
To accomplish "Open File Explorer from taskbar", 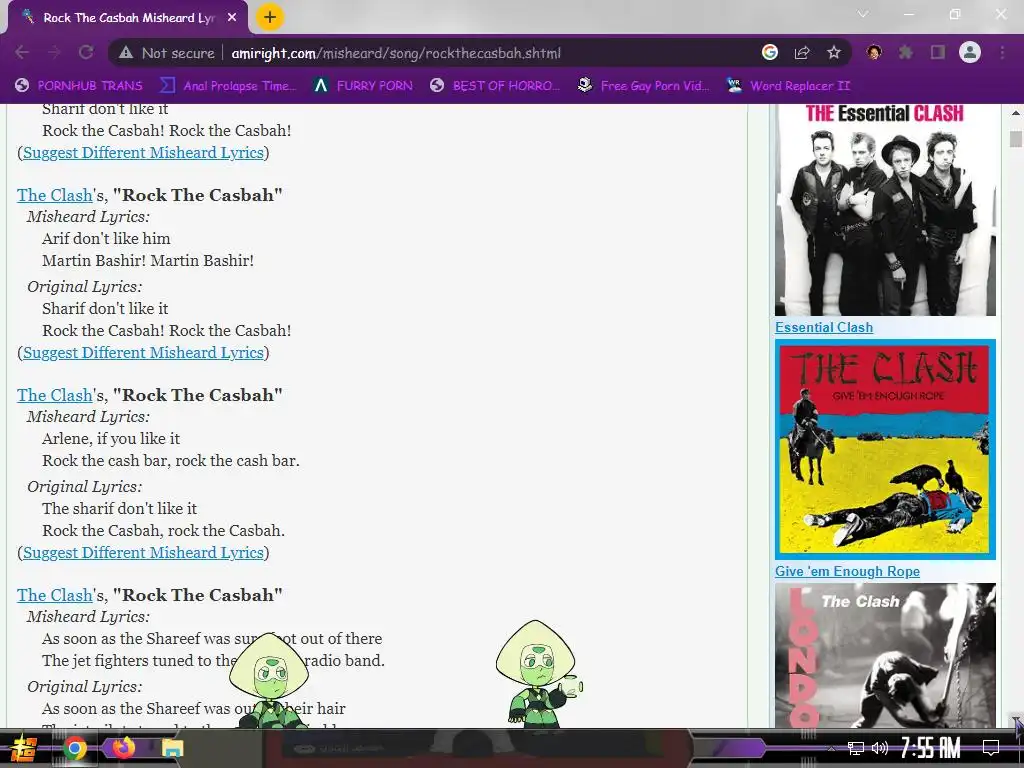I will click(172, 748).
